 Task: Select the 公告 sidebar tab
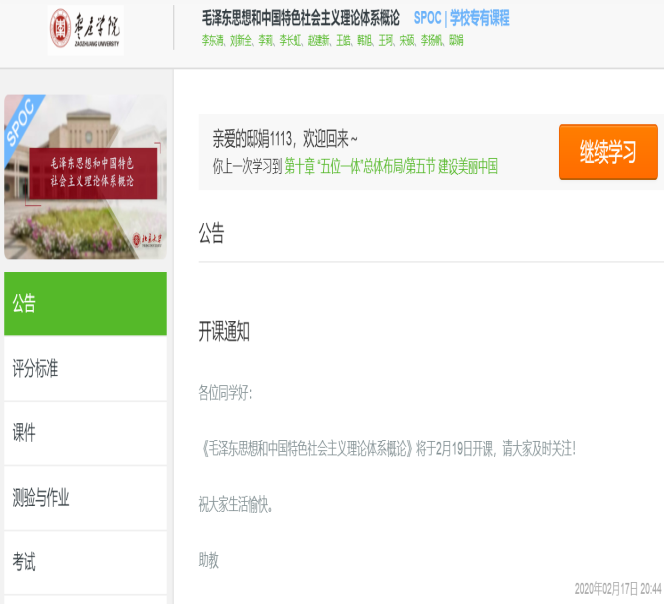85,303
